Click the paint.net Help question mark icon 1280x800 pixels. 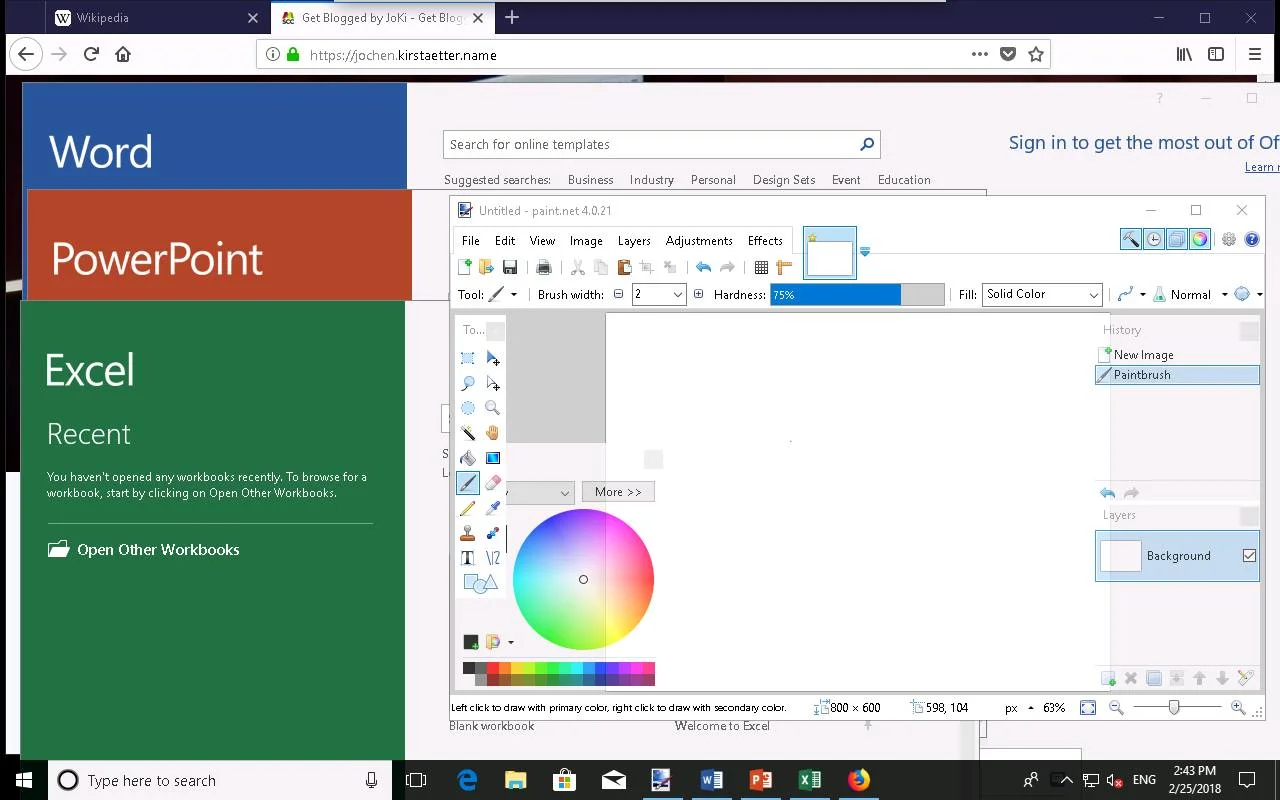[x=1252, y=239]
